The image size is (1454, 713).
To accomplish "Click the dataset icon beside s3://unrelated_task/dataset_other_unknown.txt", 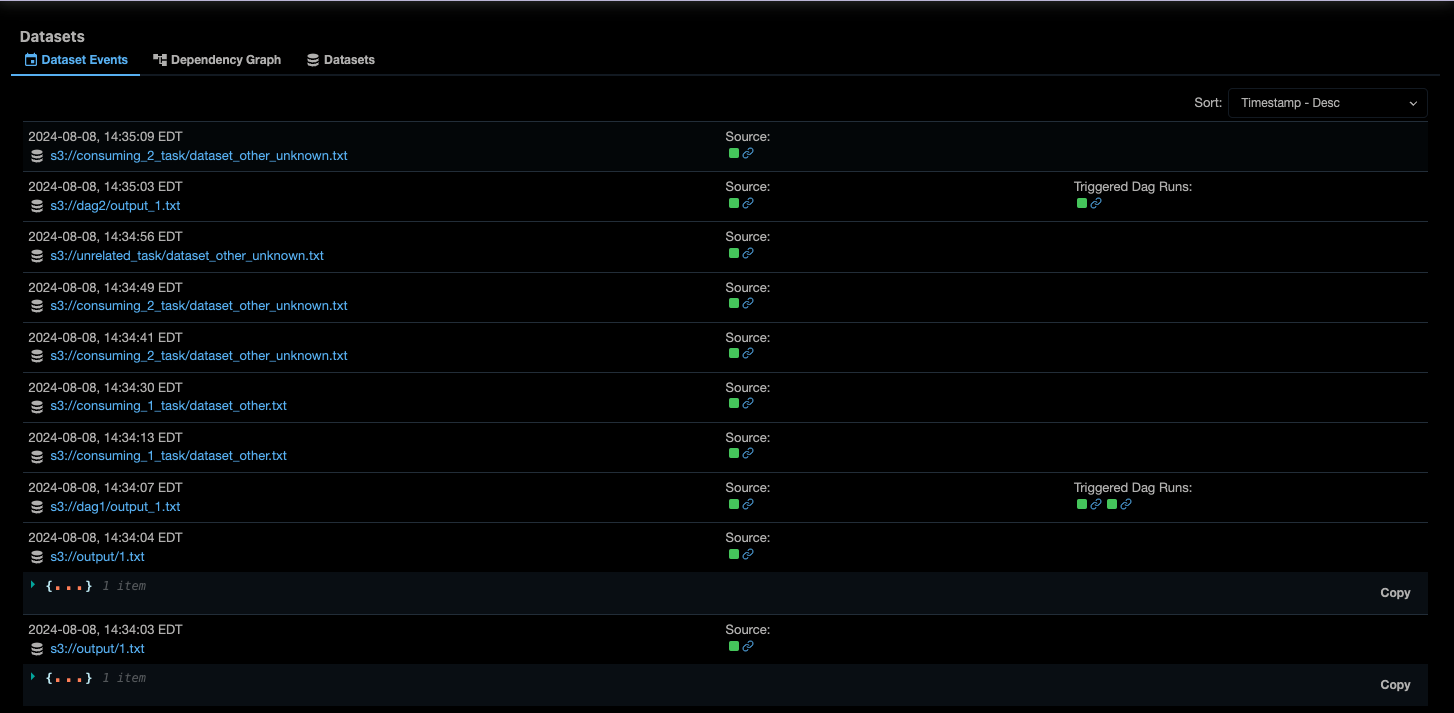I will (x=37, y=255).
